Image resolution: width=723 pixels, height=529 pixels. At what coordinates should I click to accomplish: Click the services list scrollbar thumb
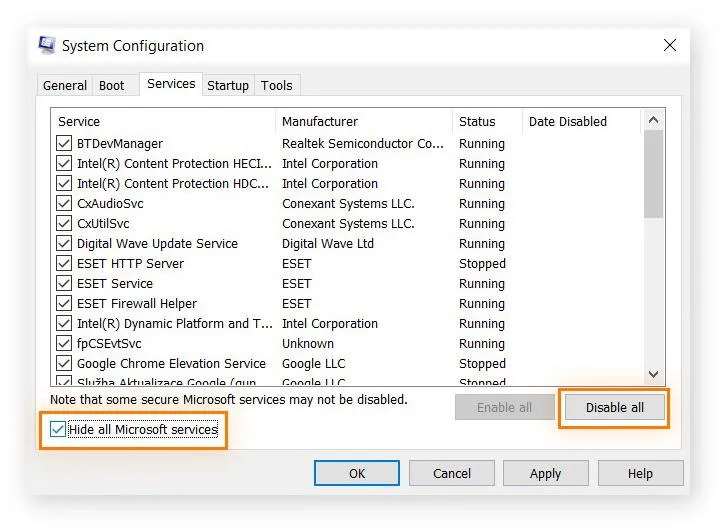point(653,174)
